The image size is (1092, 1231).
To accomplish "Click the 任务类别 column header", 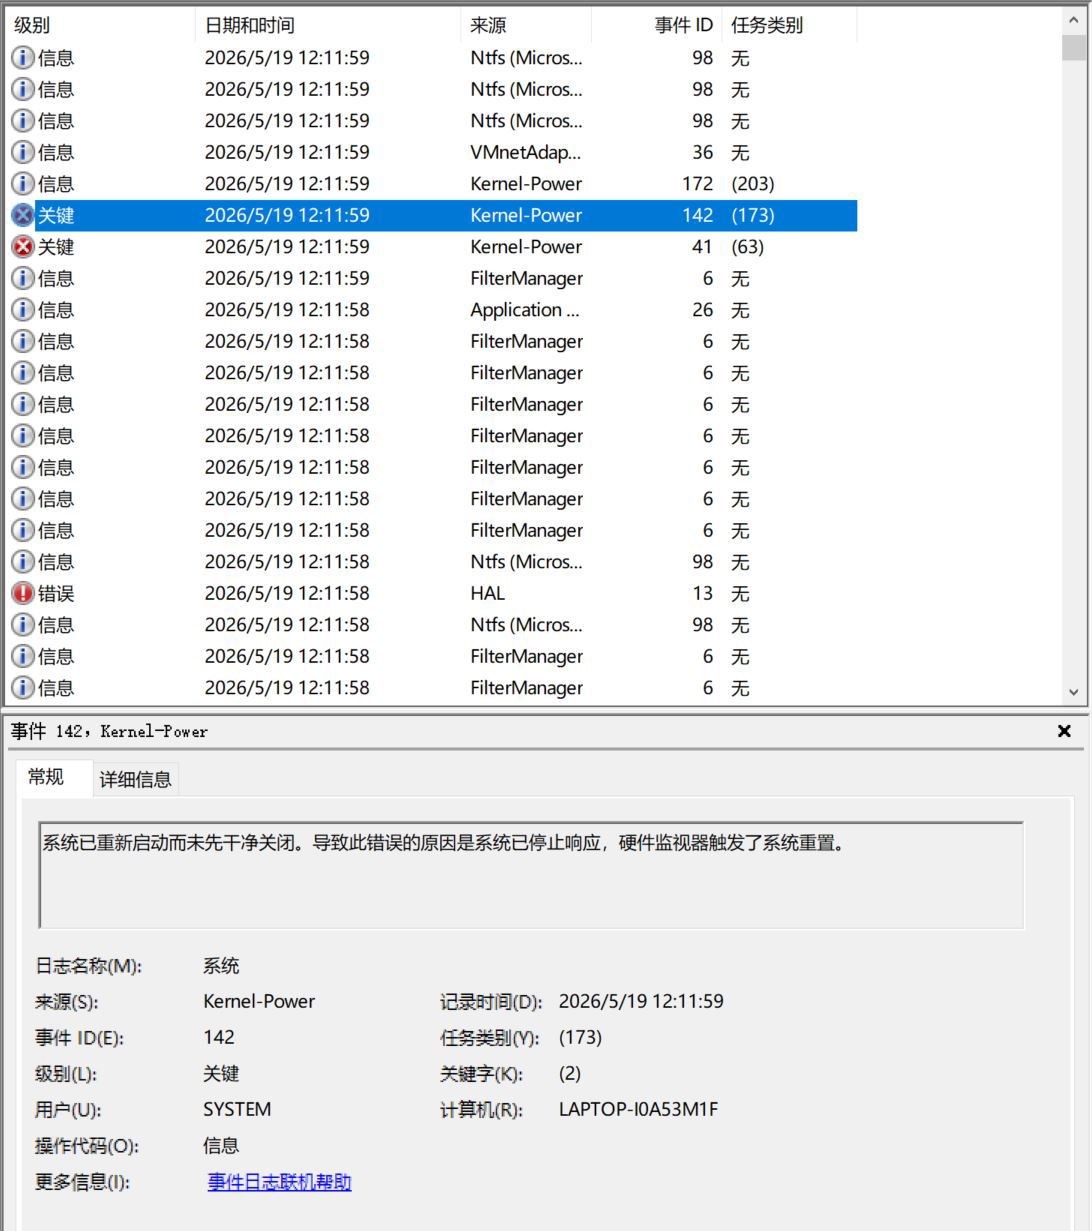I will pos(789,26).
